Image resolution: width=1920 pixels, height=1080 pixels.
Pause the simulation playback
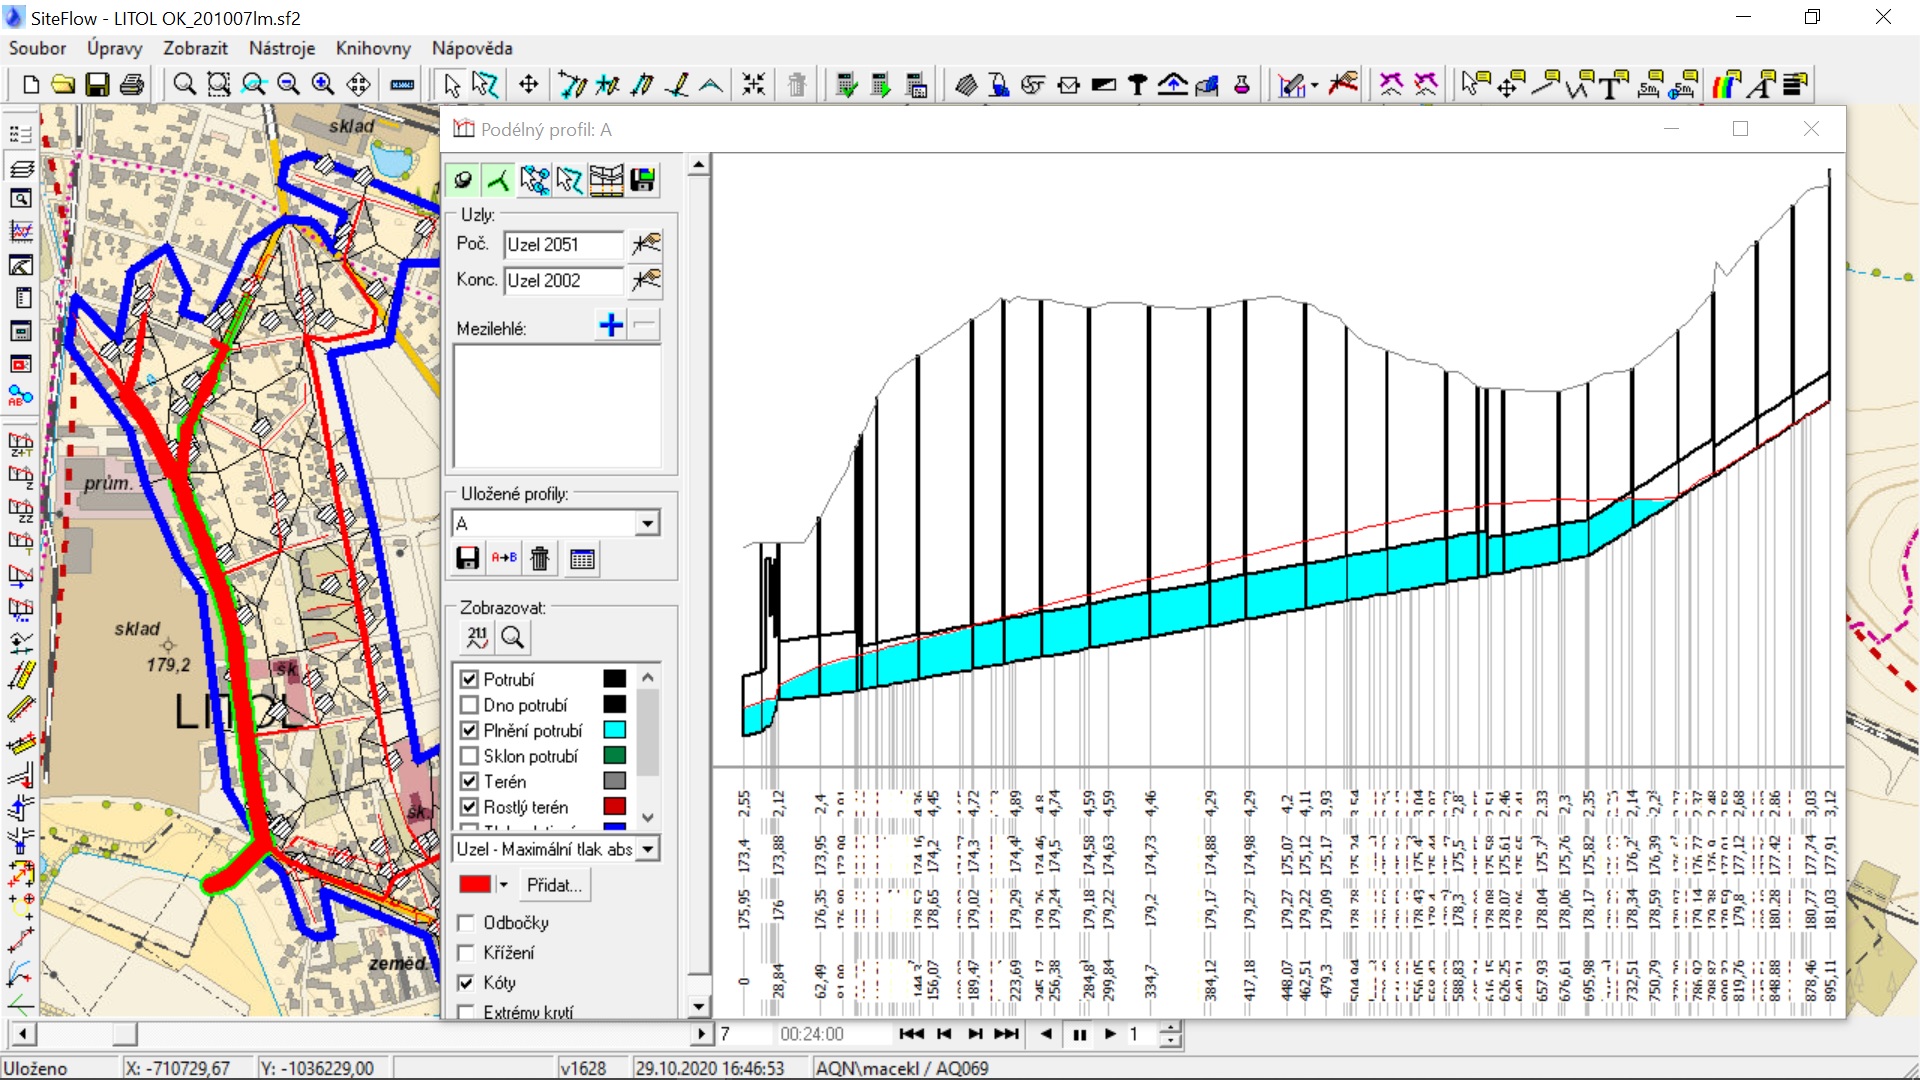[x=1080, y=1034]
